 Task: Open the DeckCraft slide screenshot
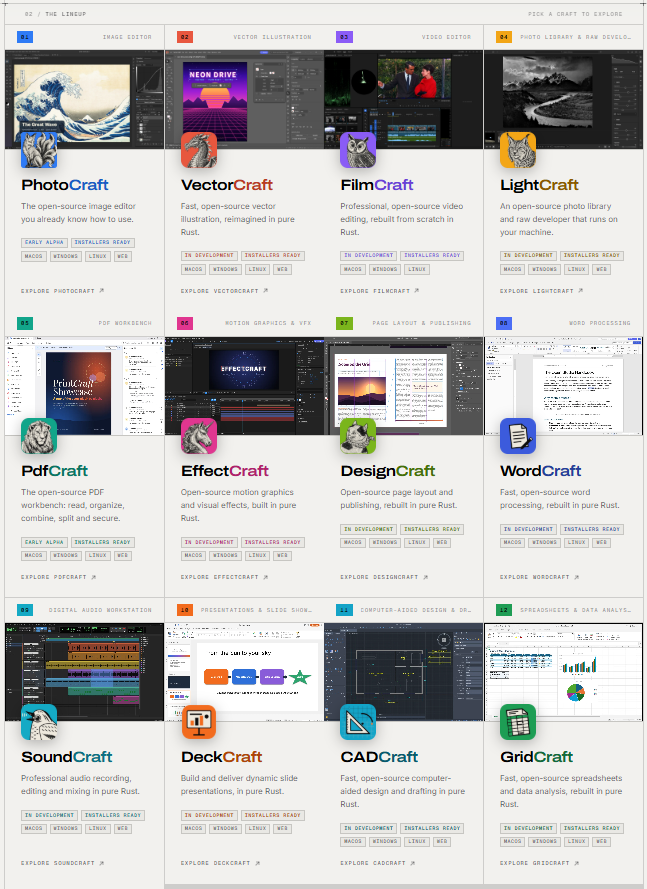coord(244,672)
